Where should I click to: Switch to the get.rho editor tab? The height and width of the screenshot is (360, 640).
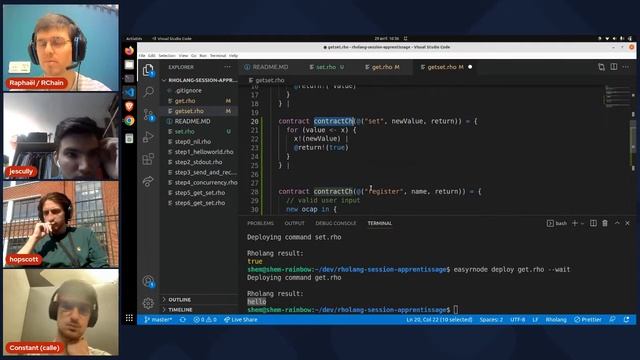tap(382, 67)
